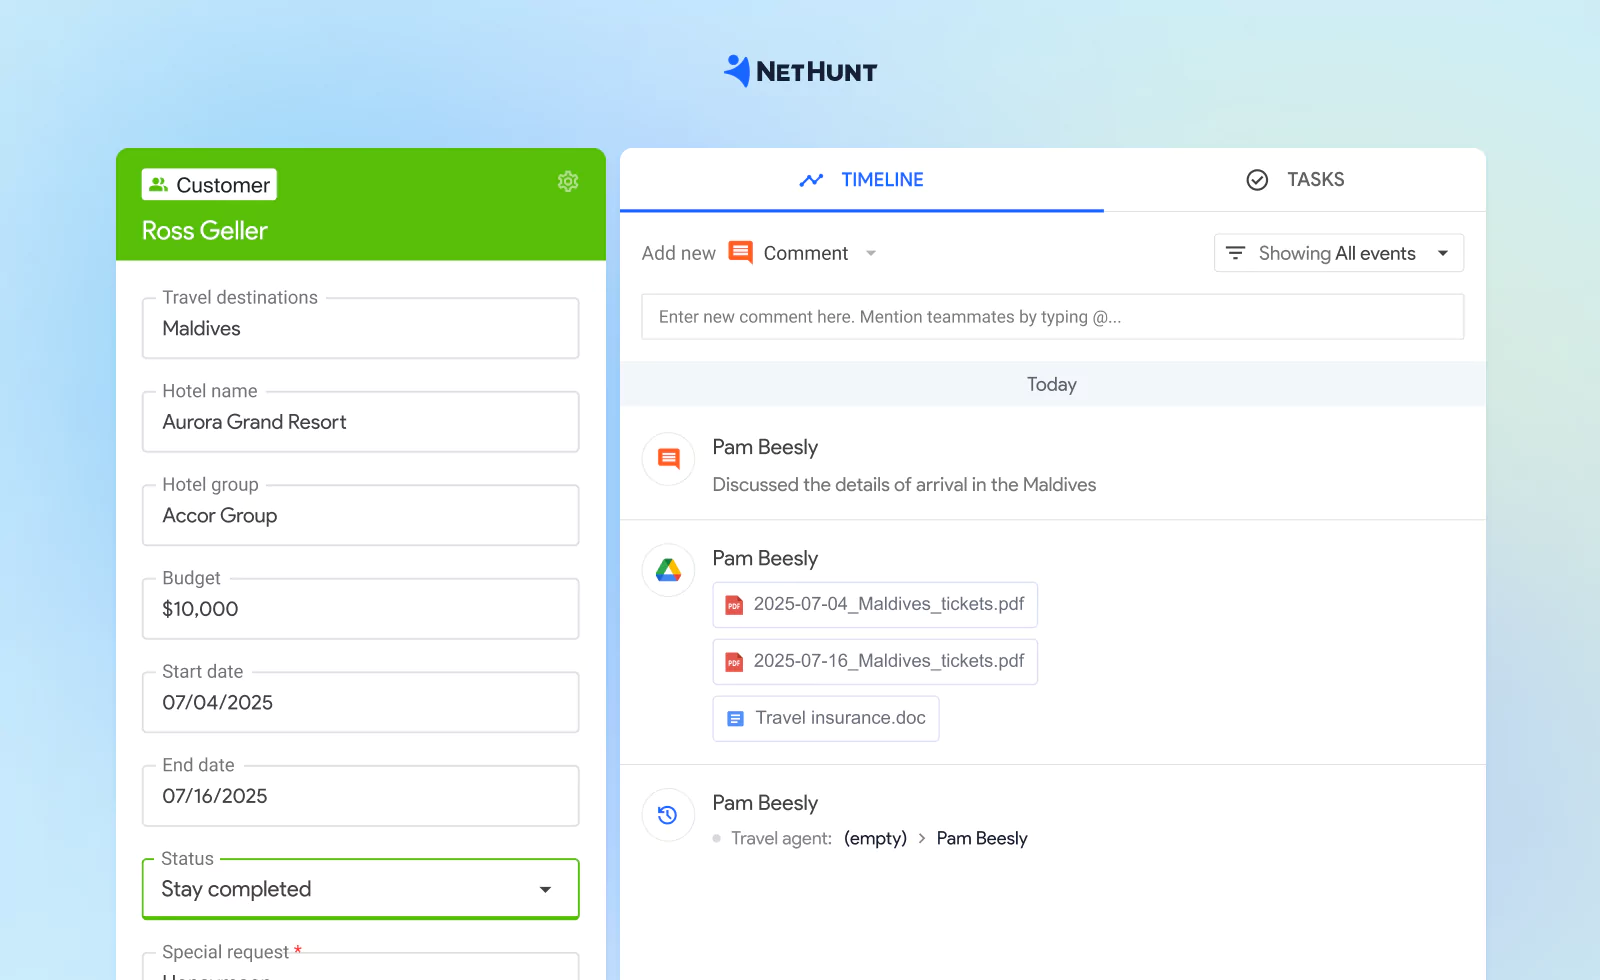This screenshot has width=1600, height=980.
Task: Click the orange Comment icon next to Add new
Action: pos(740,253)
